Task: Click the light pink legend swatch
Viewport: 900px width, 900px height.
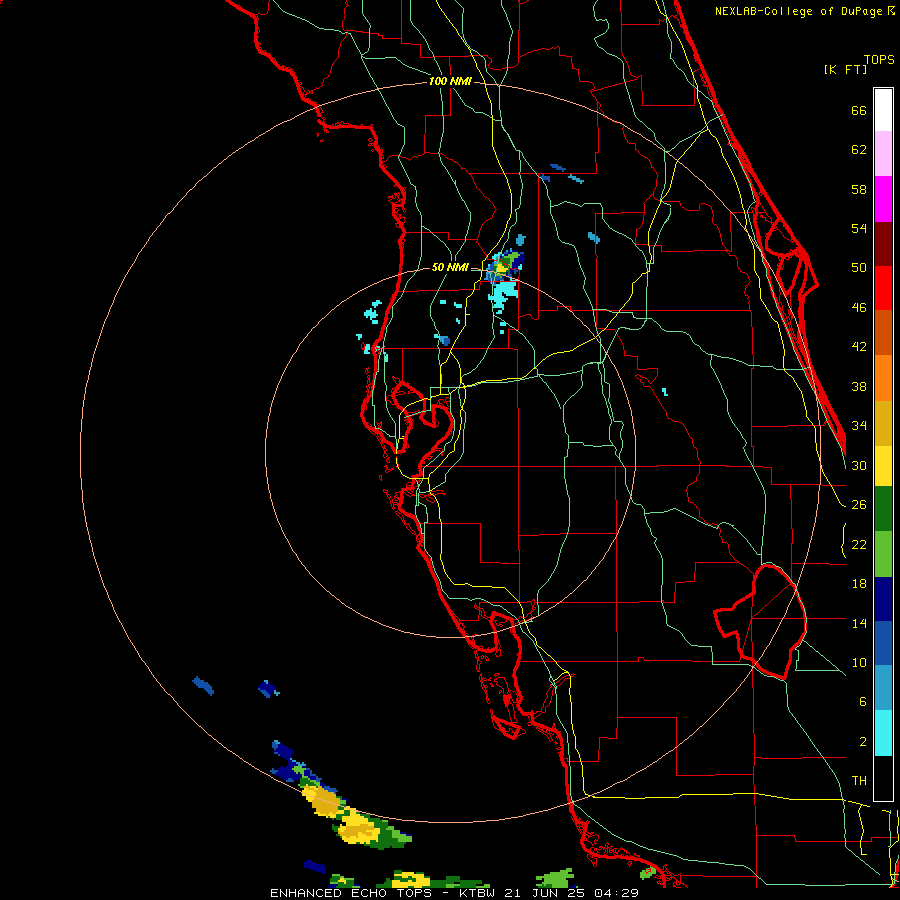Action: tap(883, 153)
